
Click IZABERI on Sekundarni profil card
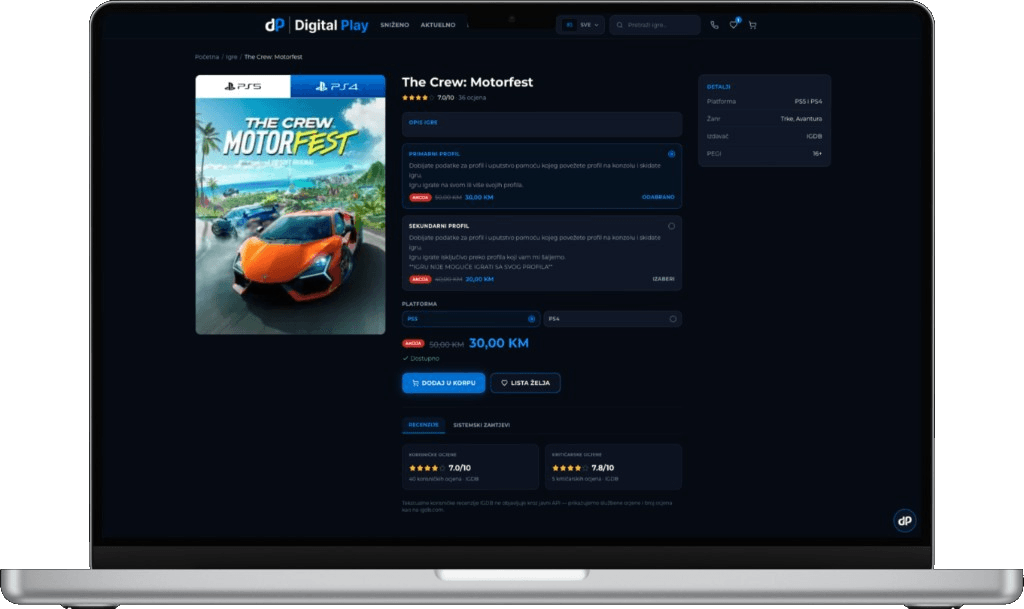[663, 279]
